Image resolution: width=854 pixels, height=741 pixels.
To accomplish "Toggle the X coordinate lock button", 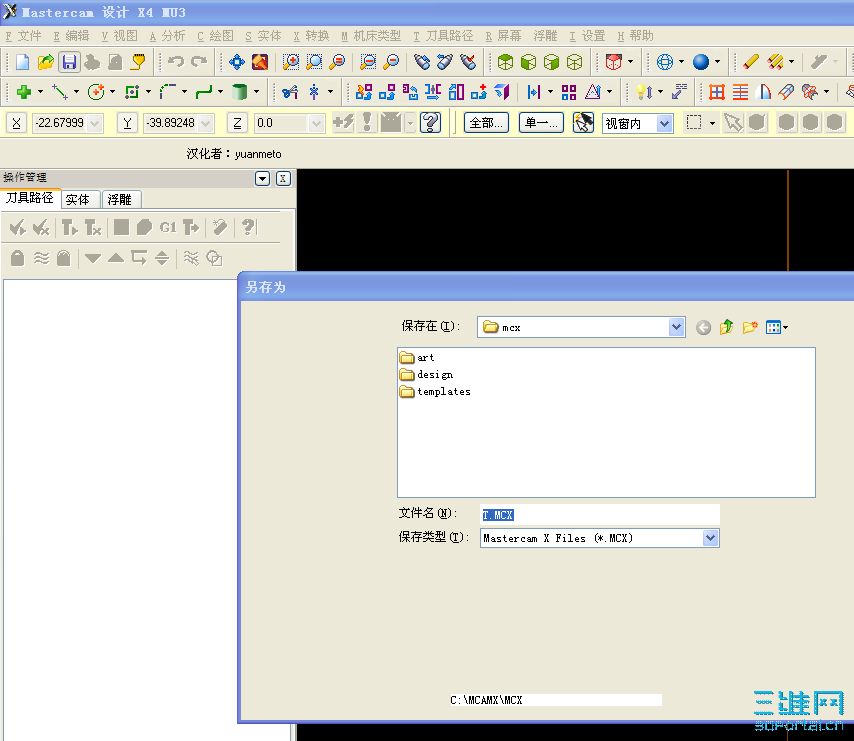I will pos(16,123).
